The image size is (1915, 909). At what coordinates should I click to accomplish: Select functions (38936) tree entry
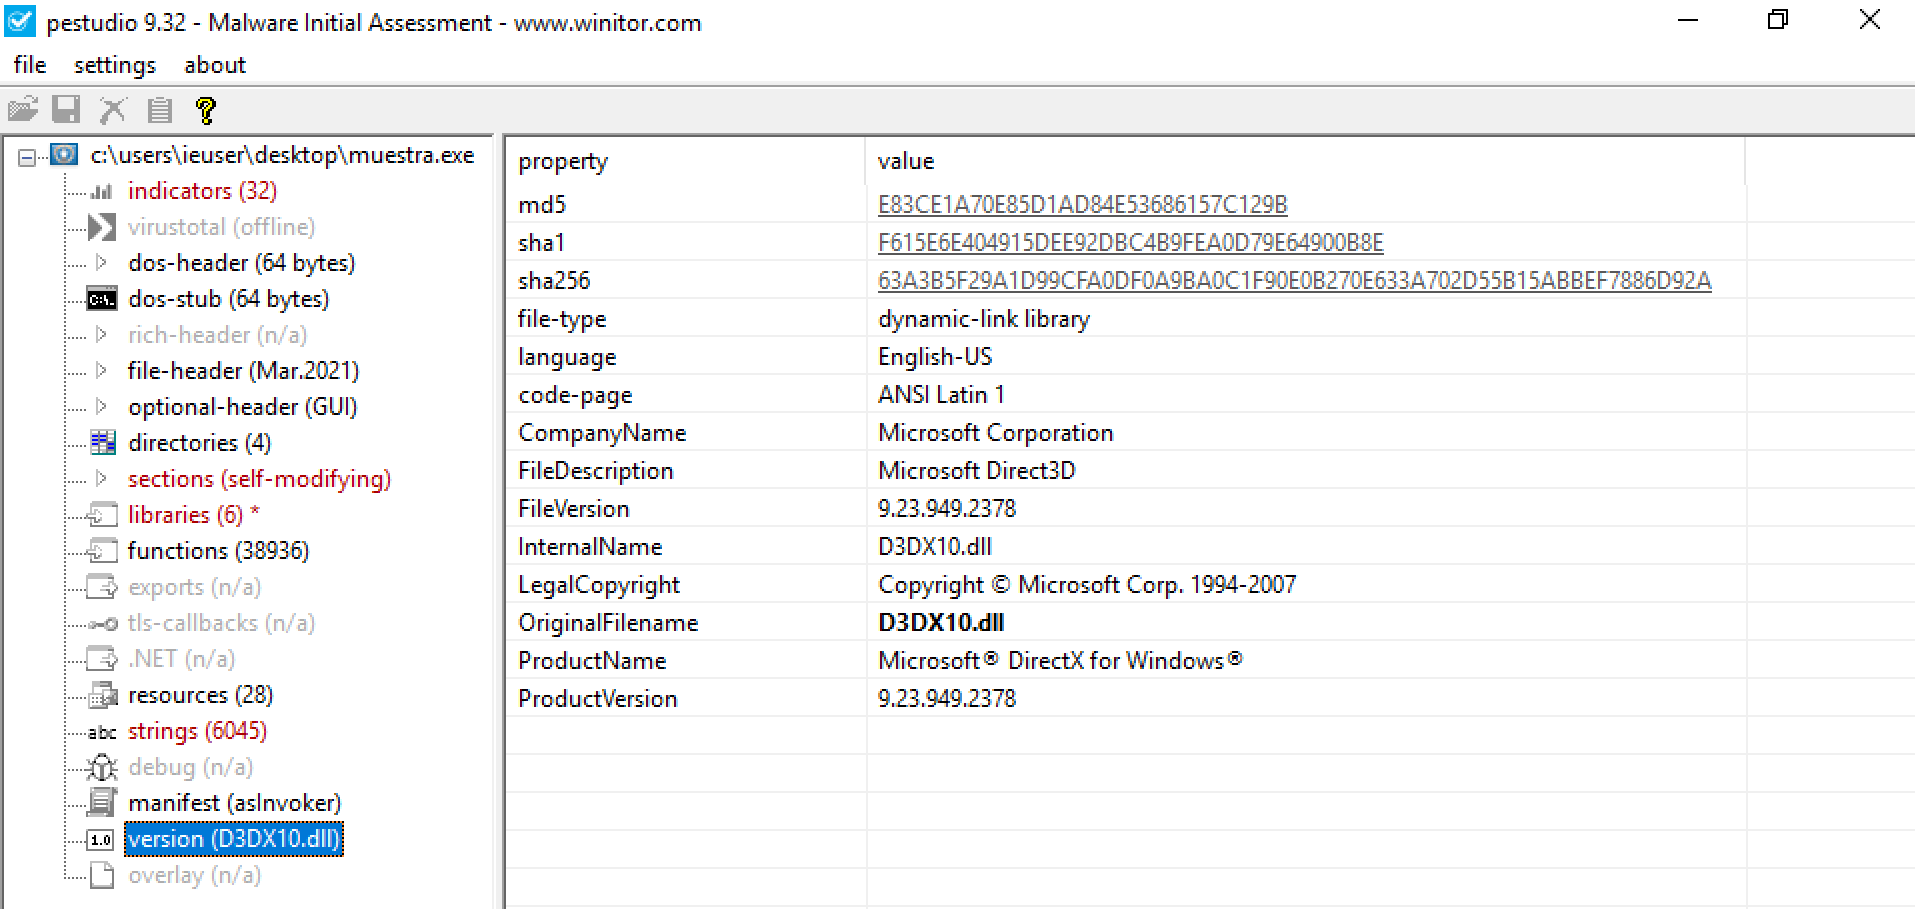point(218,551)
